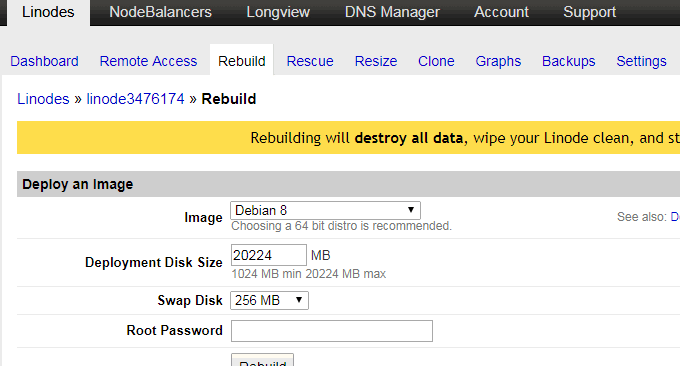
Task: Go to NodeBalancers in top navigation
Action: click(160, 12)
